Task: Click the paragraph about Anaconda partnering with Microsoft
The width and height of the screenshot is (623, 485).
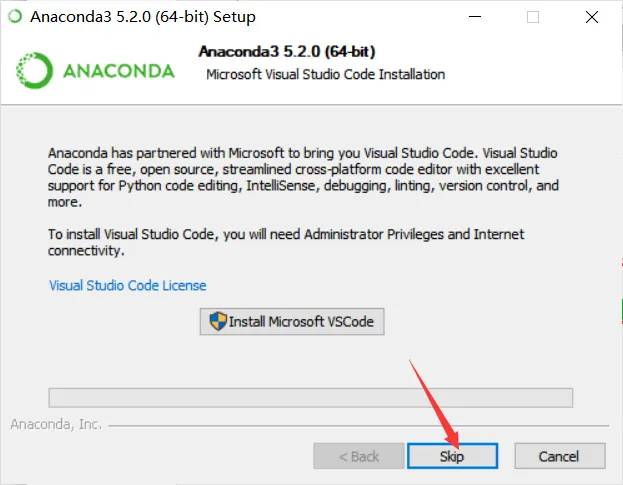Action: pos(303,177)
